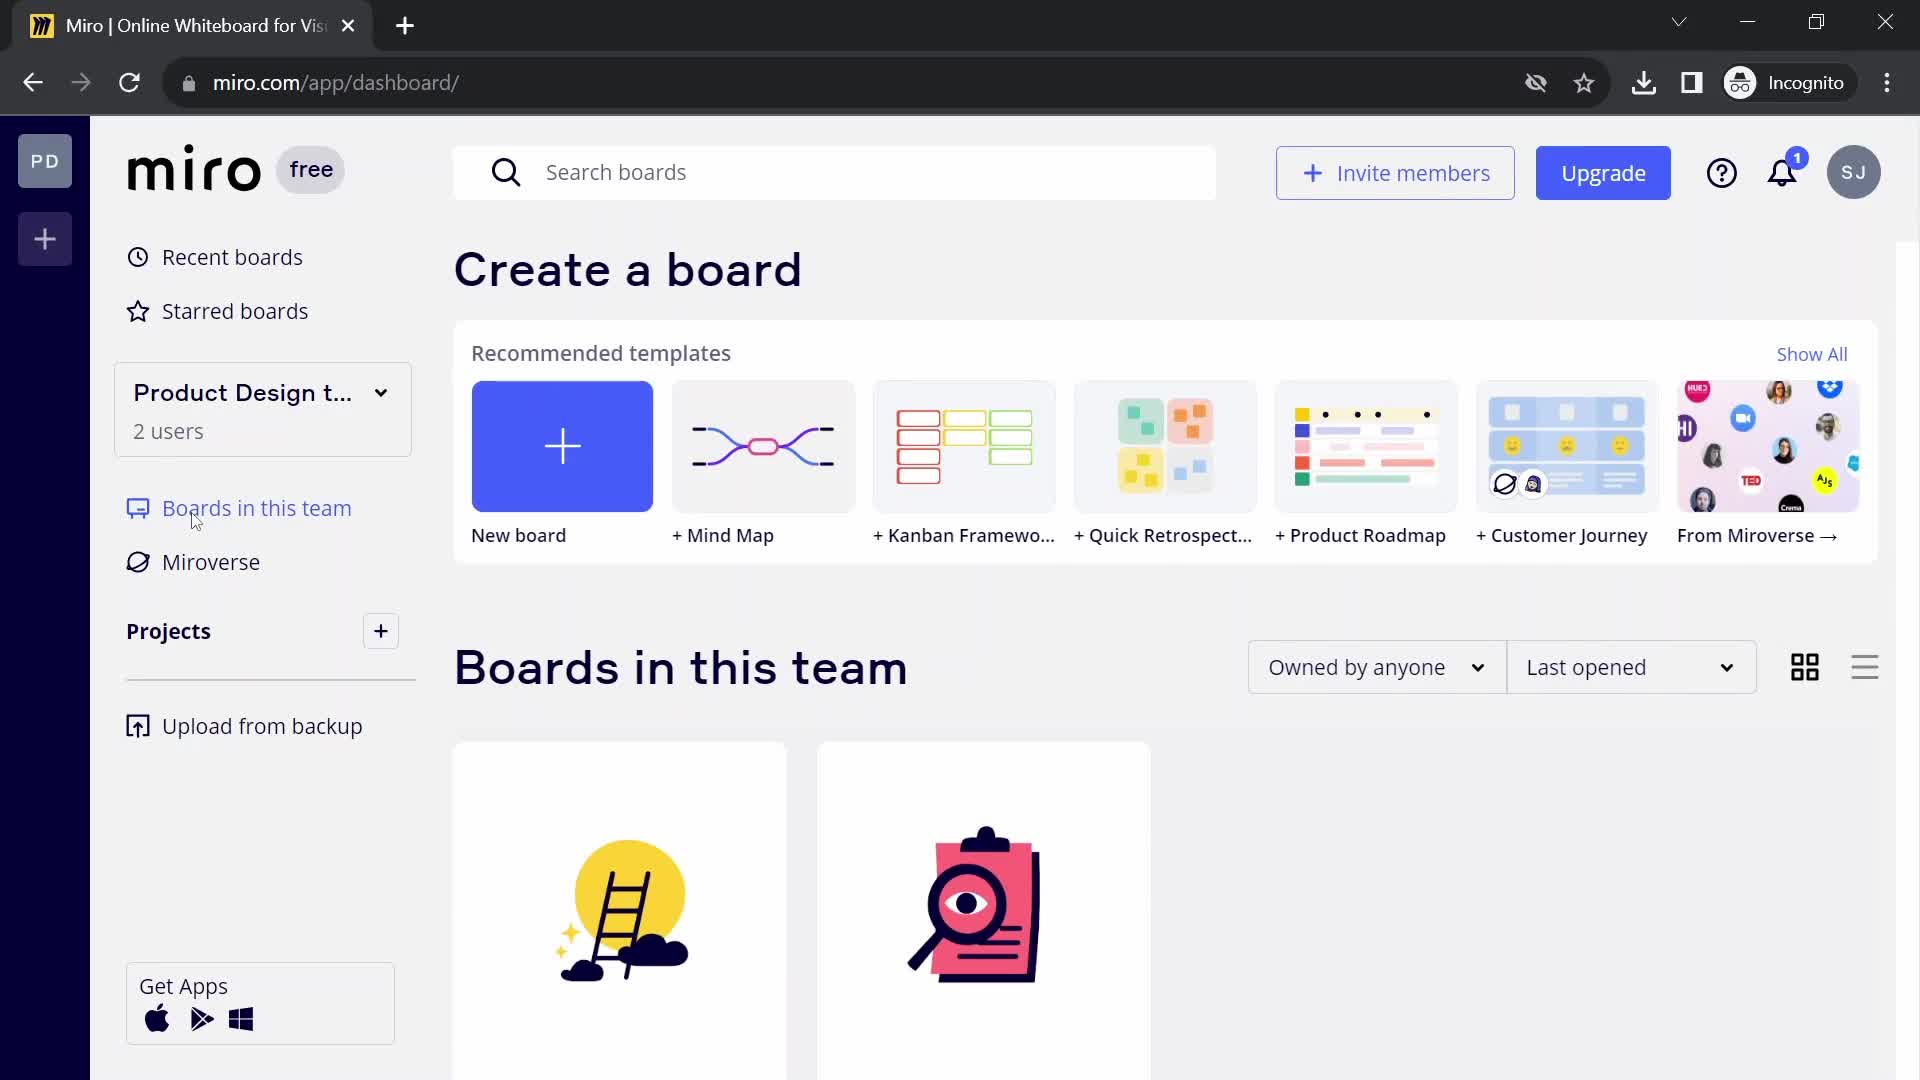This screenshot has height=1080, width=1920.
Task: Select the Product Roadmap template icon
Action: tap(1367, 446)
